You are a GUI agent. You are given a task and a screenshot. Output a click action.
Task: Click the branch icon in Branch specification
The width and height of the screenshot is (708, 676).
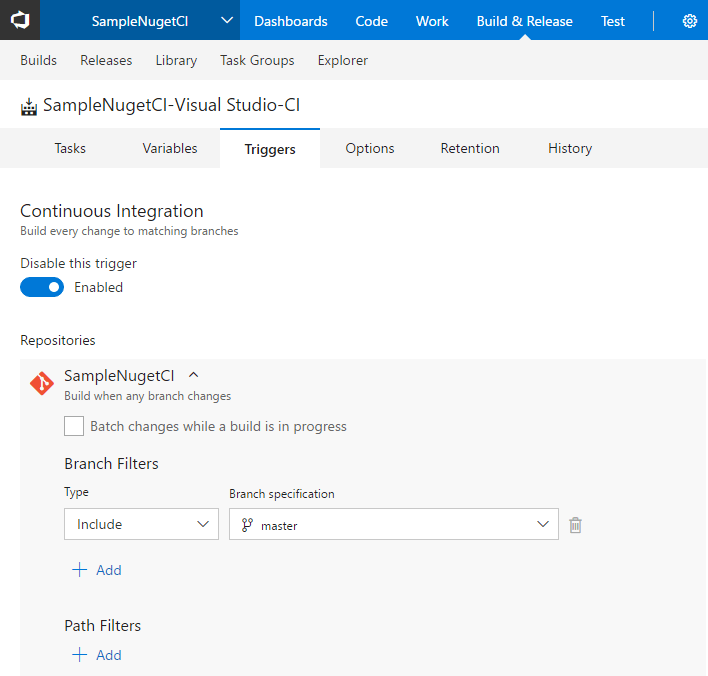247,525
